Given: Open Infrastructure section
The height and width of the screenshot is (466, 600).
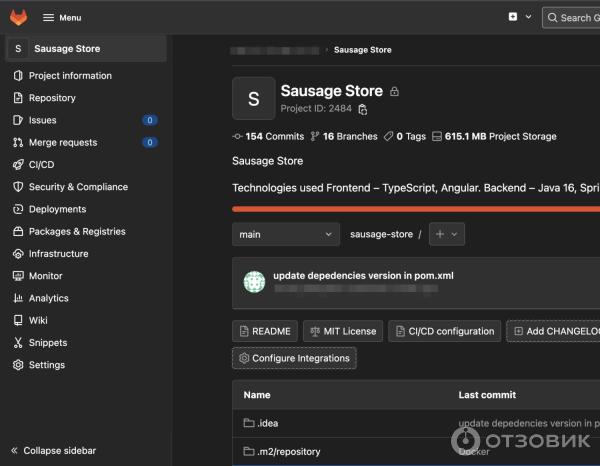Looking at the screenshot, I should click(59, 254).
